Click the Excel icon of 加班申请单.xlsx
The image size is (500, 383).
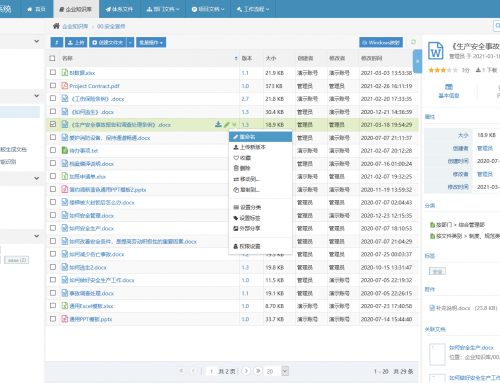(x=65, y=176)
